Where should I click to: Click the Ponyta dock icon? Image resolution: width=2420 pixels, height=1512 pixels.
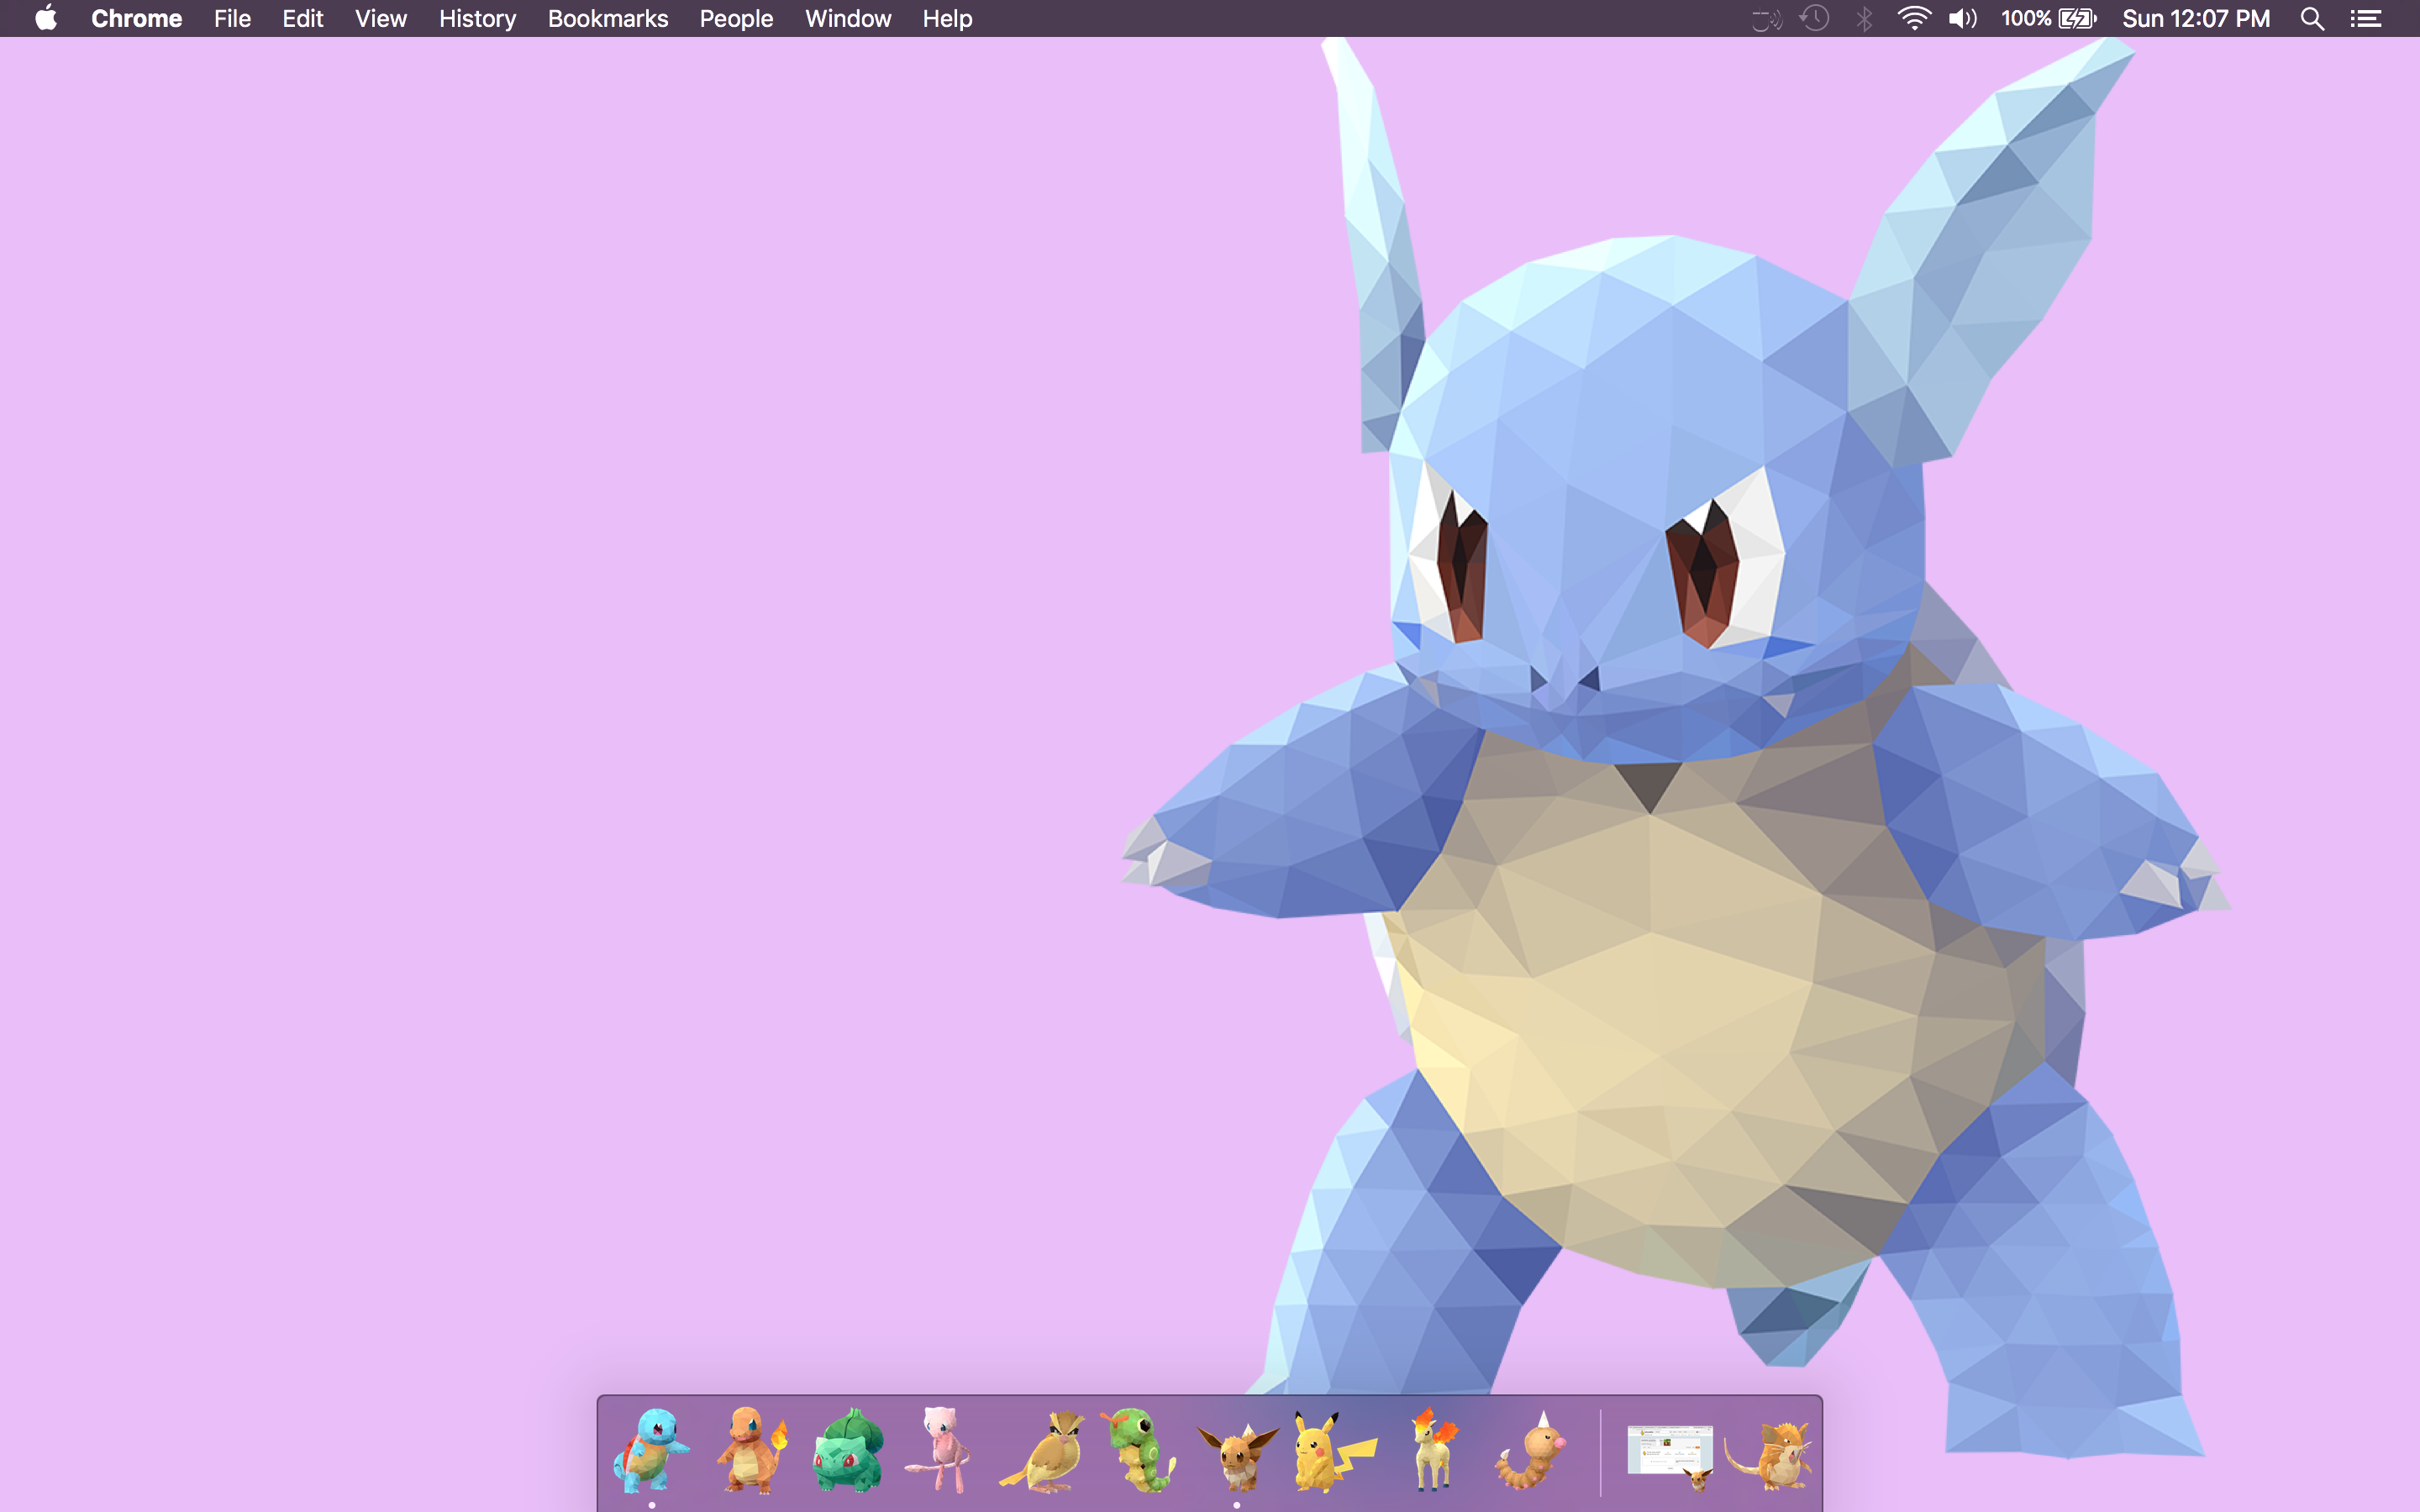(1432, 1450)
